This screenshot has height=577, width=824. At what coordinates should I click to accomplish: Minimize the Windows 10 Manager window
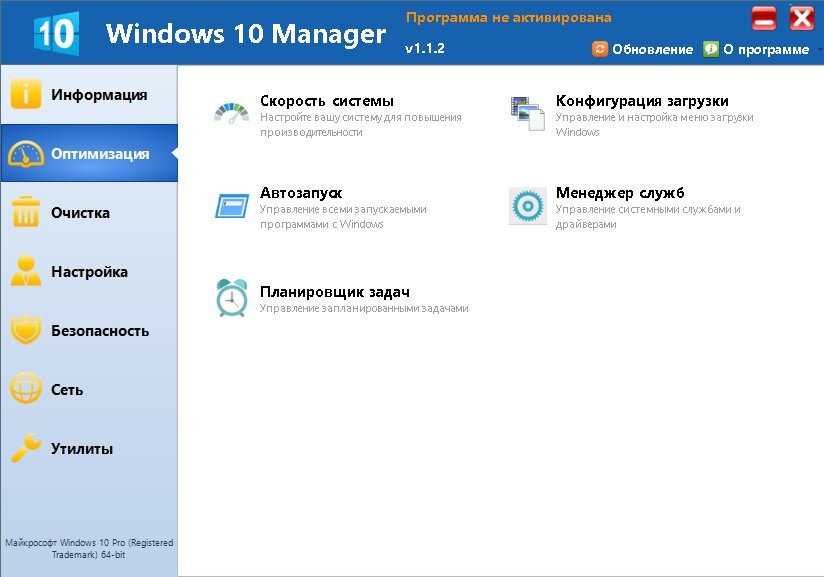pyautogui.click(x=764, y=19)
